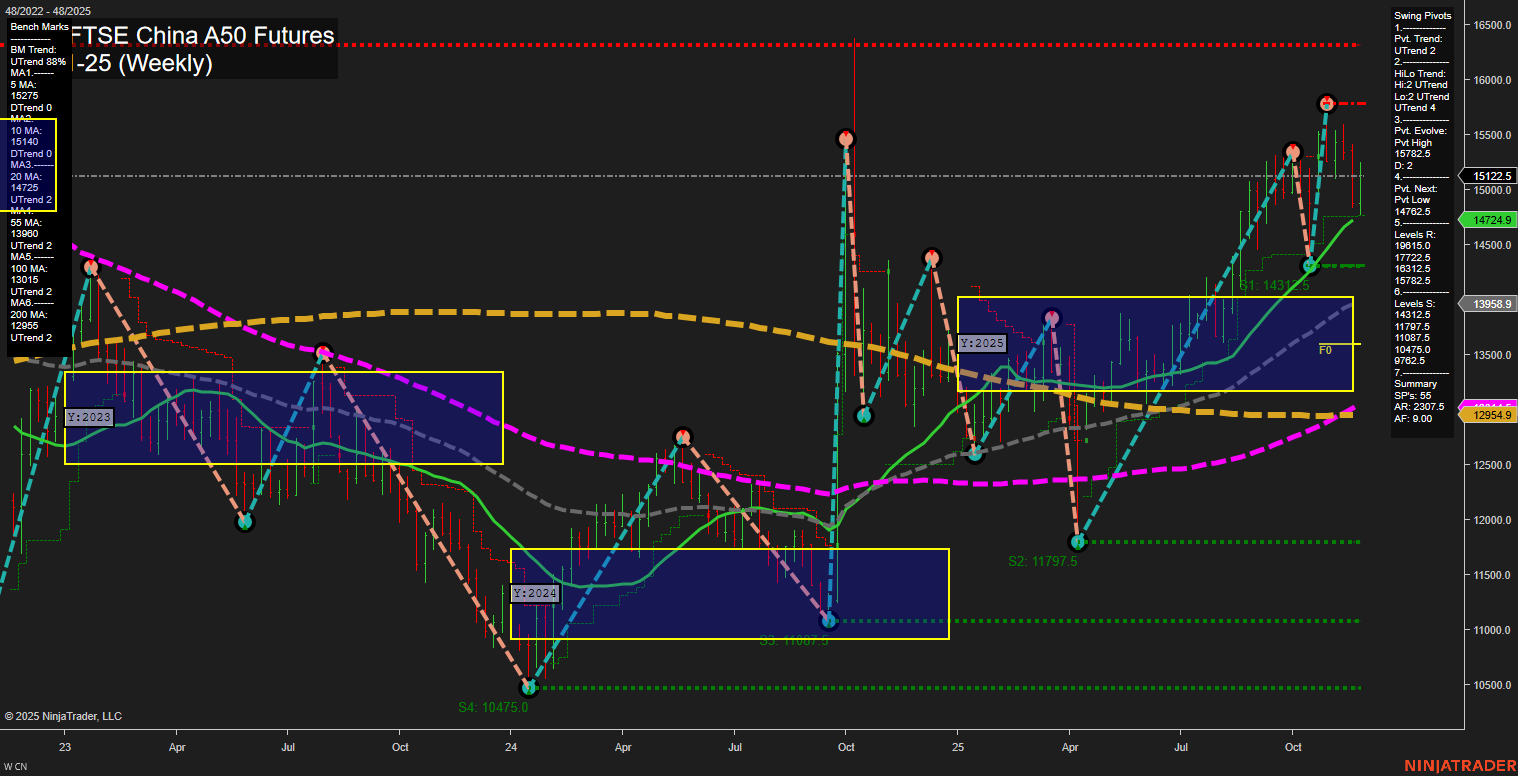Click the orange 12954.9 price marker
Screen dimensions: 1518x776
[x=1489, y=414]
